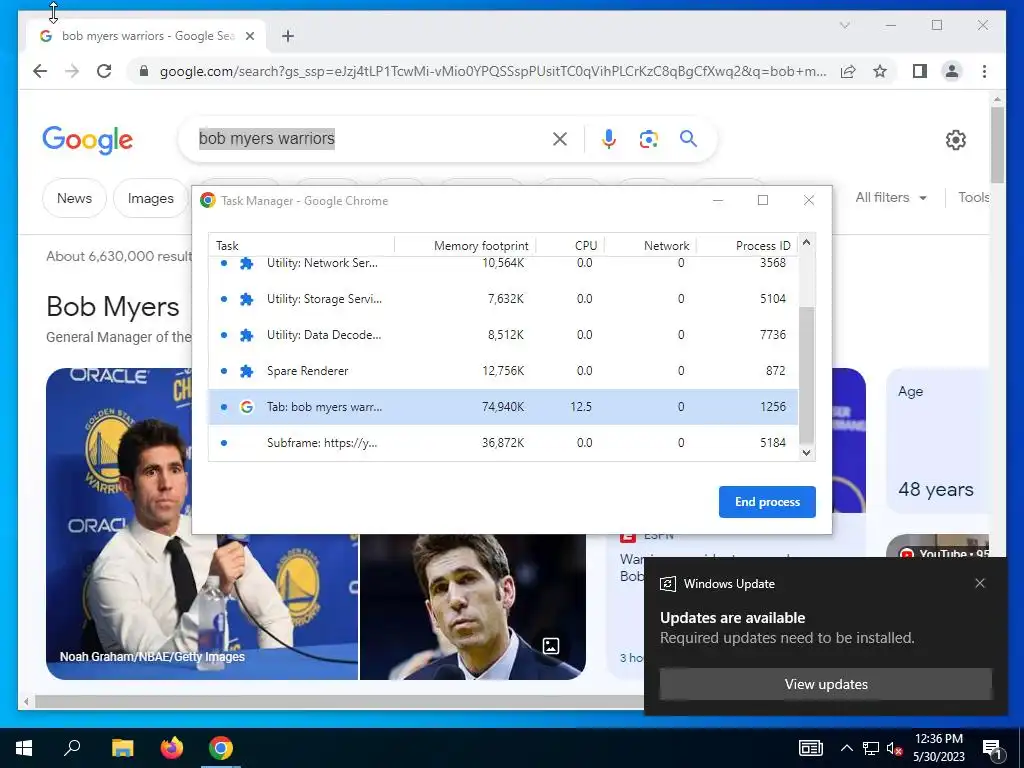The height and width of the screenshot is (768, 1024).
Task: Open the tab search dropdown chevron
Action: click(844, 25)
